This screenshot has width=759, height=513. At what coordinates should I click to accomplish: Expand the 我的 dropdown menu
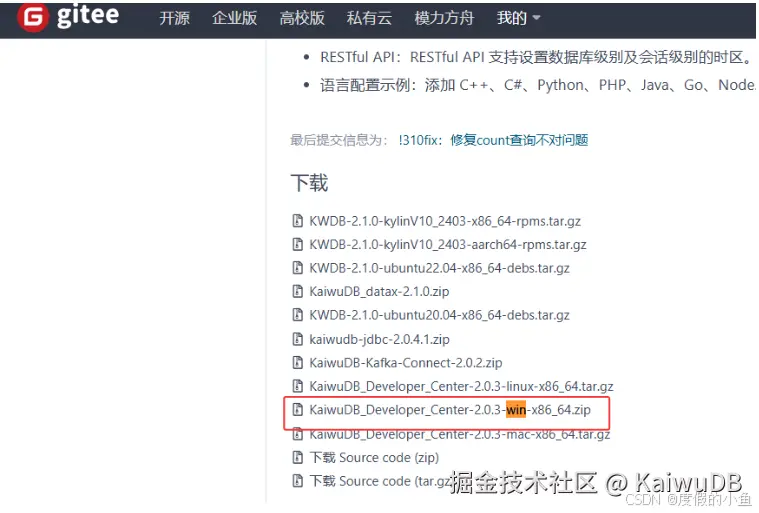(518, 18)
